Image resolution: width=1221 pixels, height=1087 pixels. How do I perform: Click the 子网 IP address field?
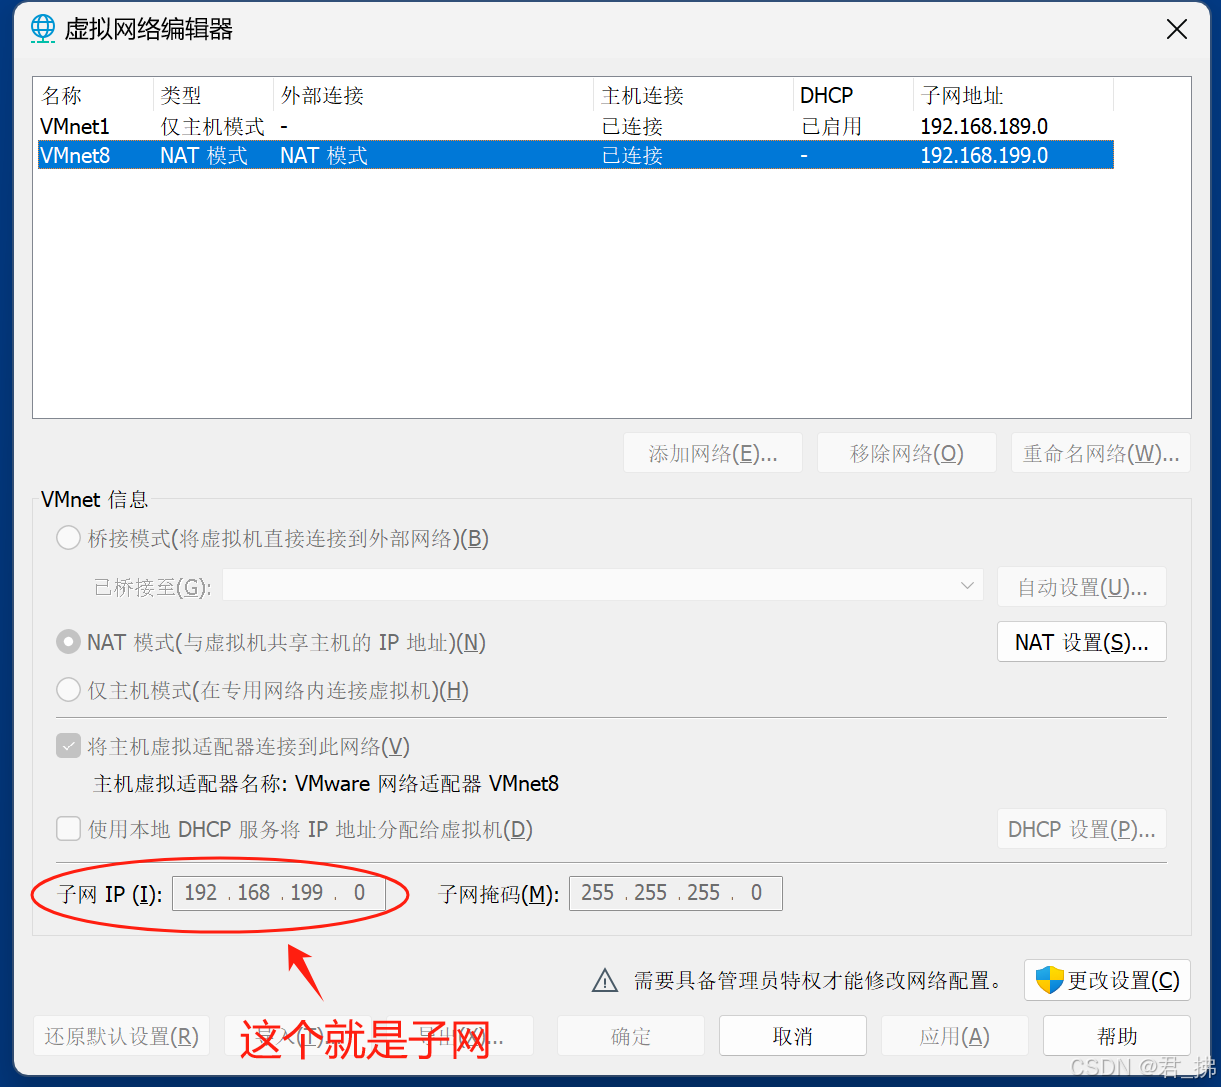[x=279, y=893]
